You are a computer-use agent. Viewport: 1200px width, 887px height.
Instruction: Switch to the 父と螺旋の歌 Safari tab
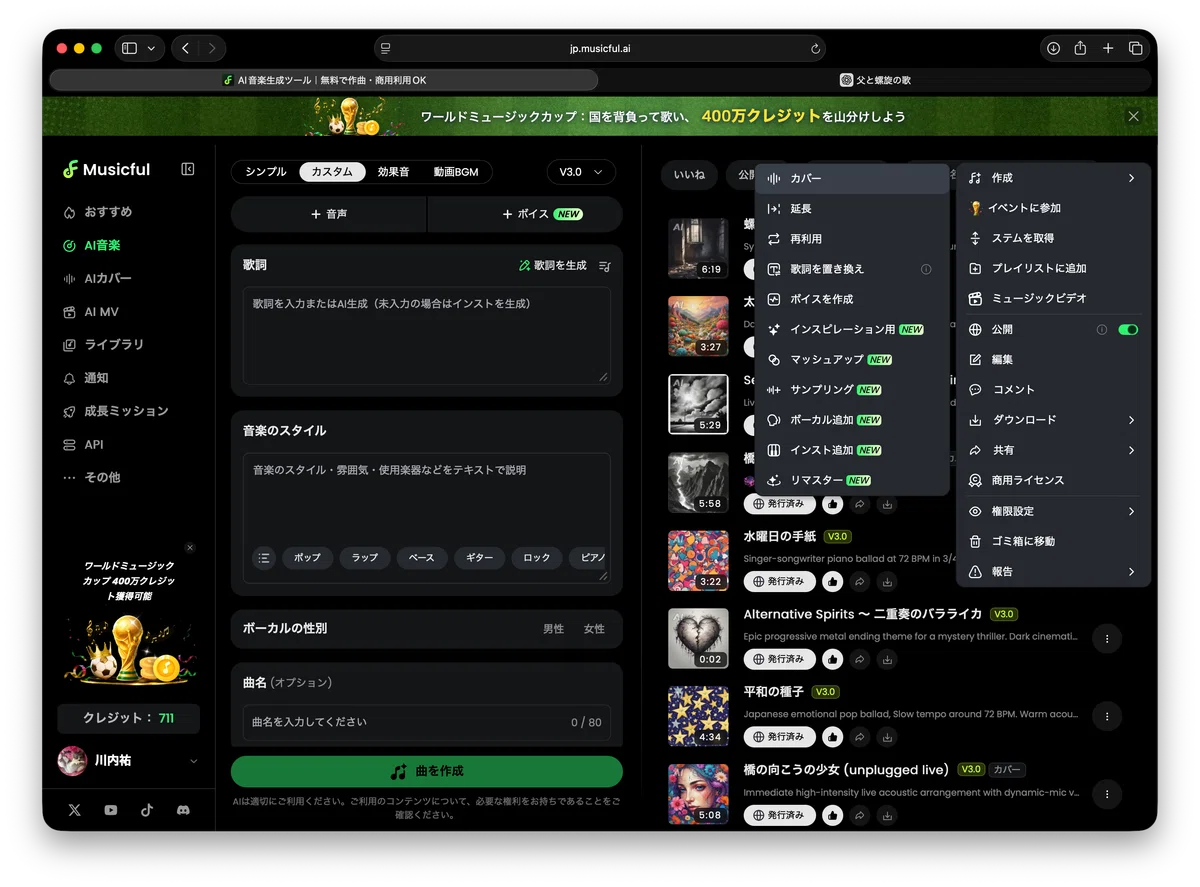[x=876, y=80]
